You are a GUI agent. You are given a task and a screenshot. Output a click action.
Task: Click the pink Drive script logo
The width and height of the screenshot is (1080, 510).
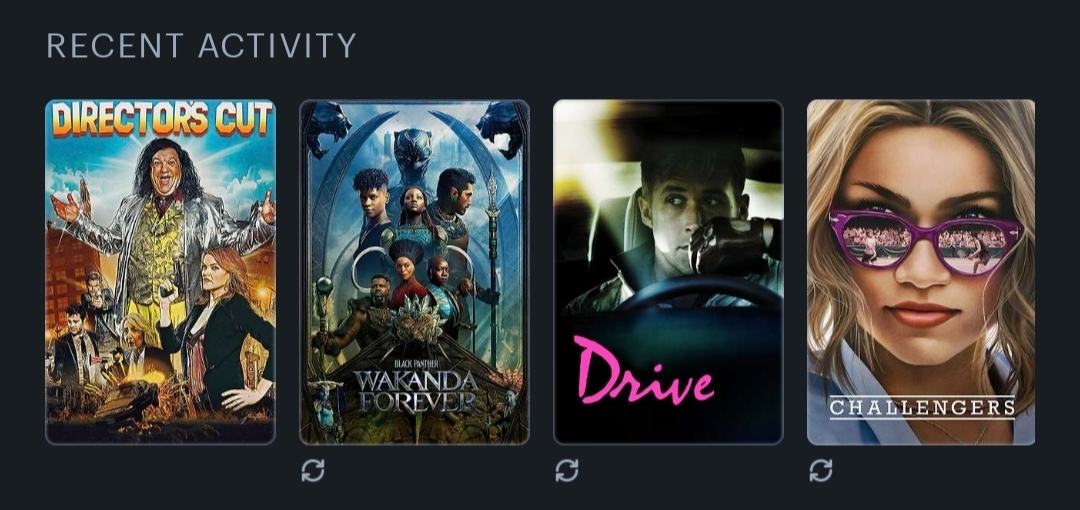(644, 371)
